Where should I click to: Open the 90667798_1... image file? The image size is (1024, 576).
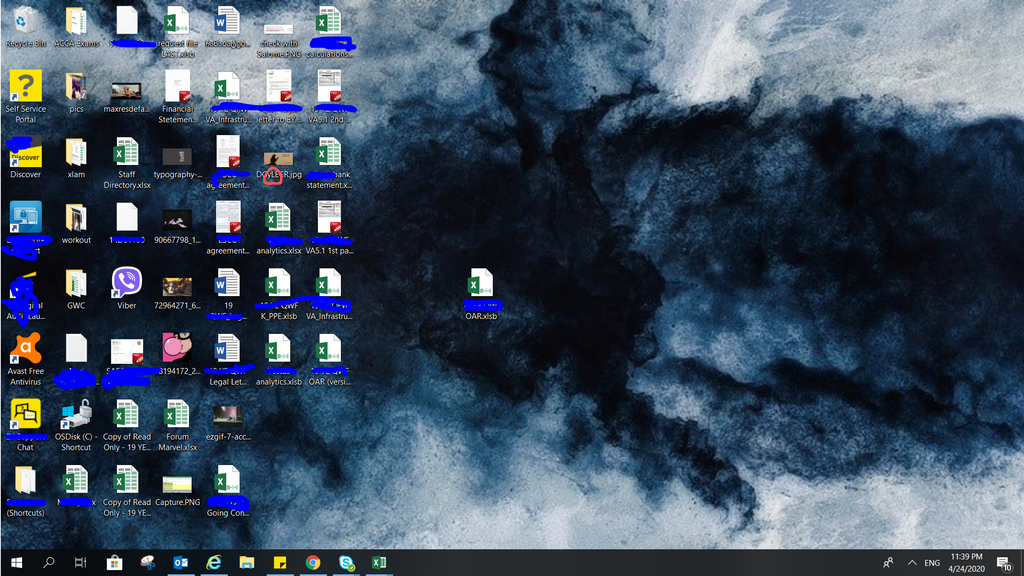coord(177,227)
